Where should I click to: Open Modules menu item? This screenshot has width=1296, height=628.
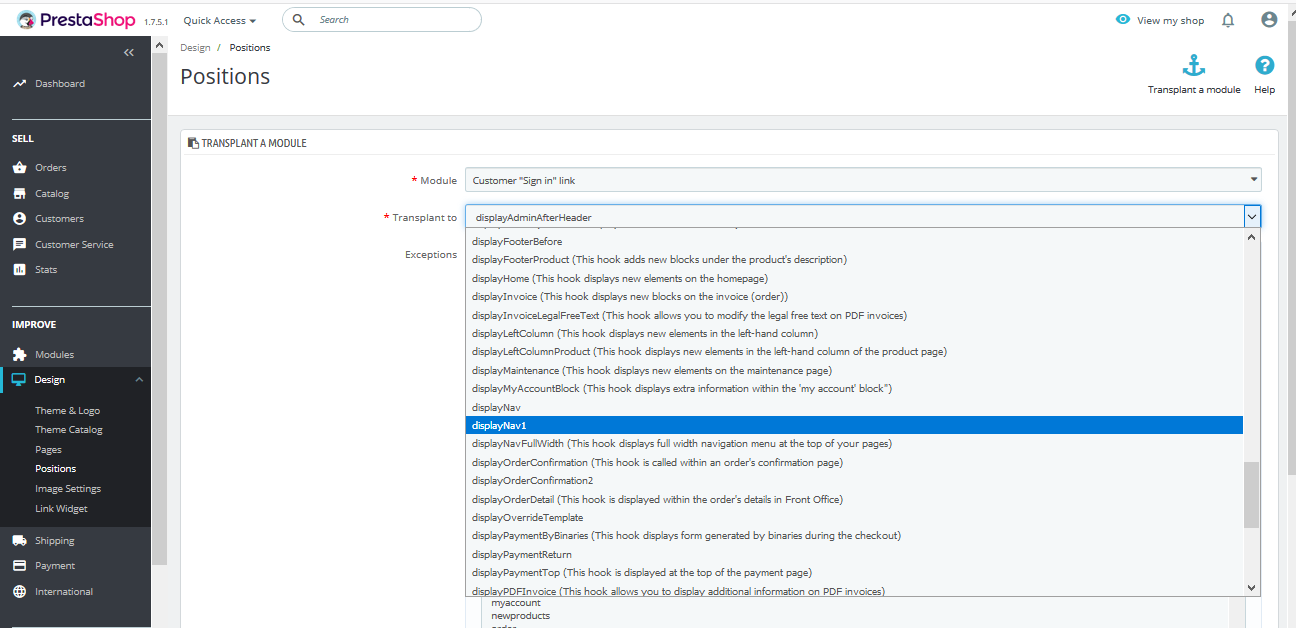[x=54, y=355]
